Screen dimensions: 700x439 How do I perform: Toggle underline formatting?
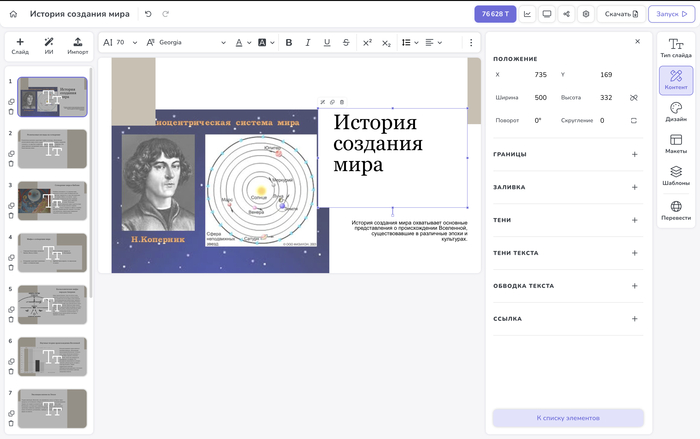click(x=327, y=42)
